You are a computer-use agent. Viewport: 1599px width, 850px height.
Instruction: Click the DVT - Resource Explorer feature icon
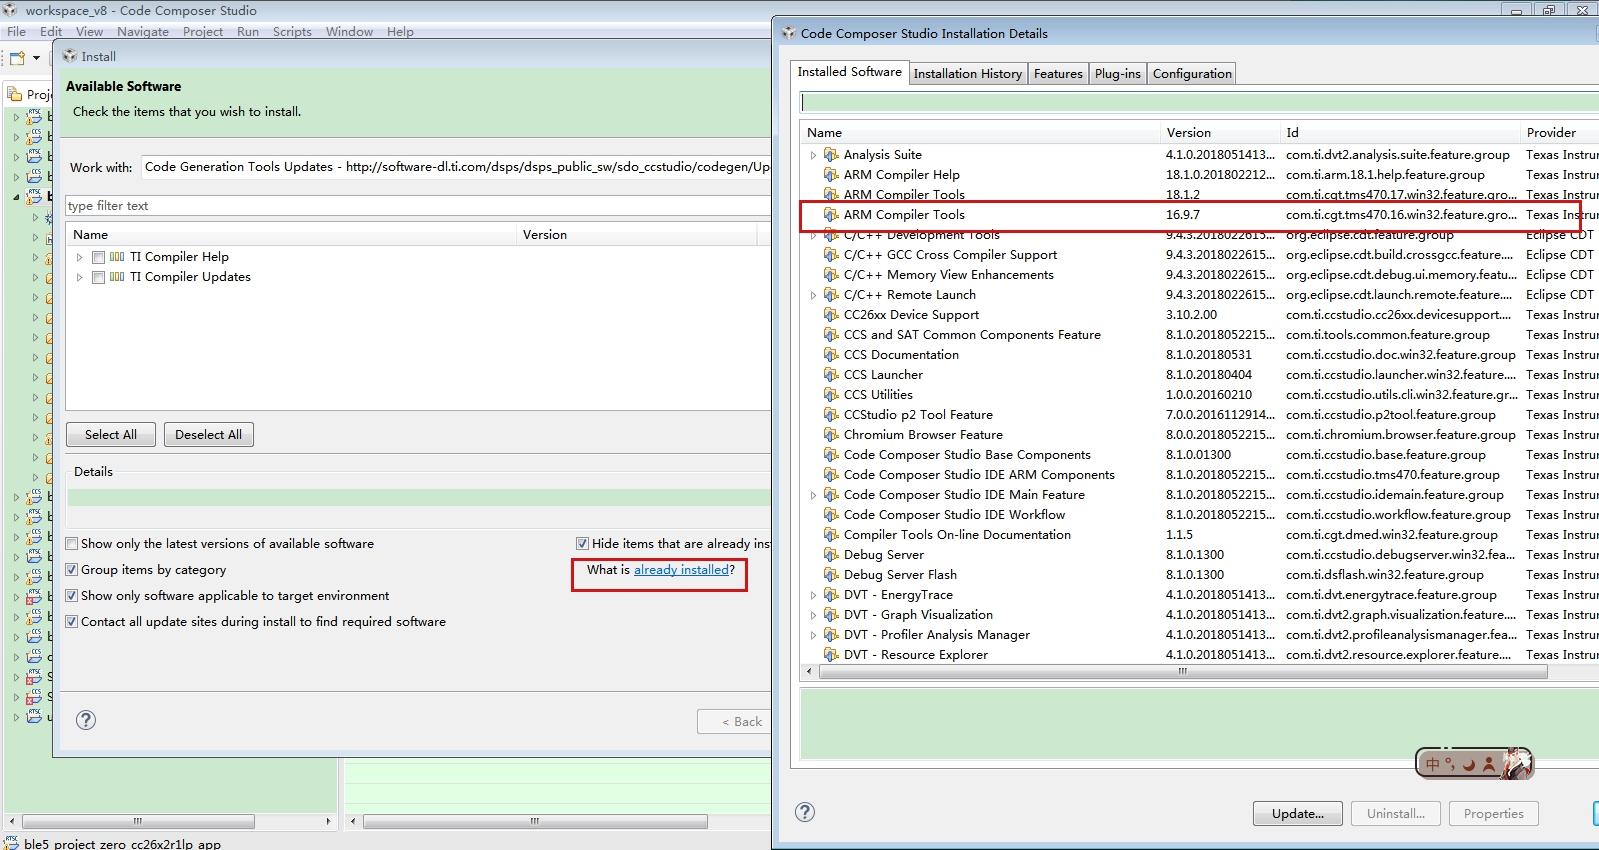[x=831, y=655]
